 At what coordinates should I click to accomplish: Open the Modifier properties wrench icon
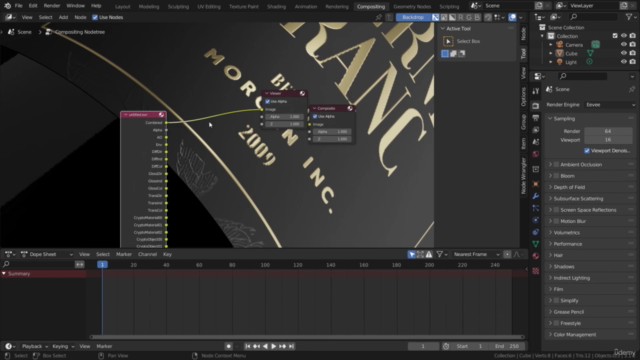point(536,196)
